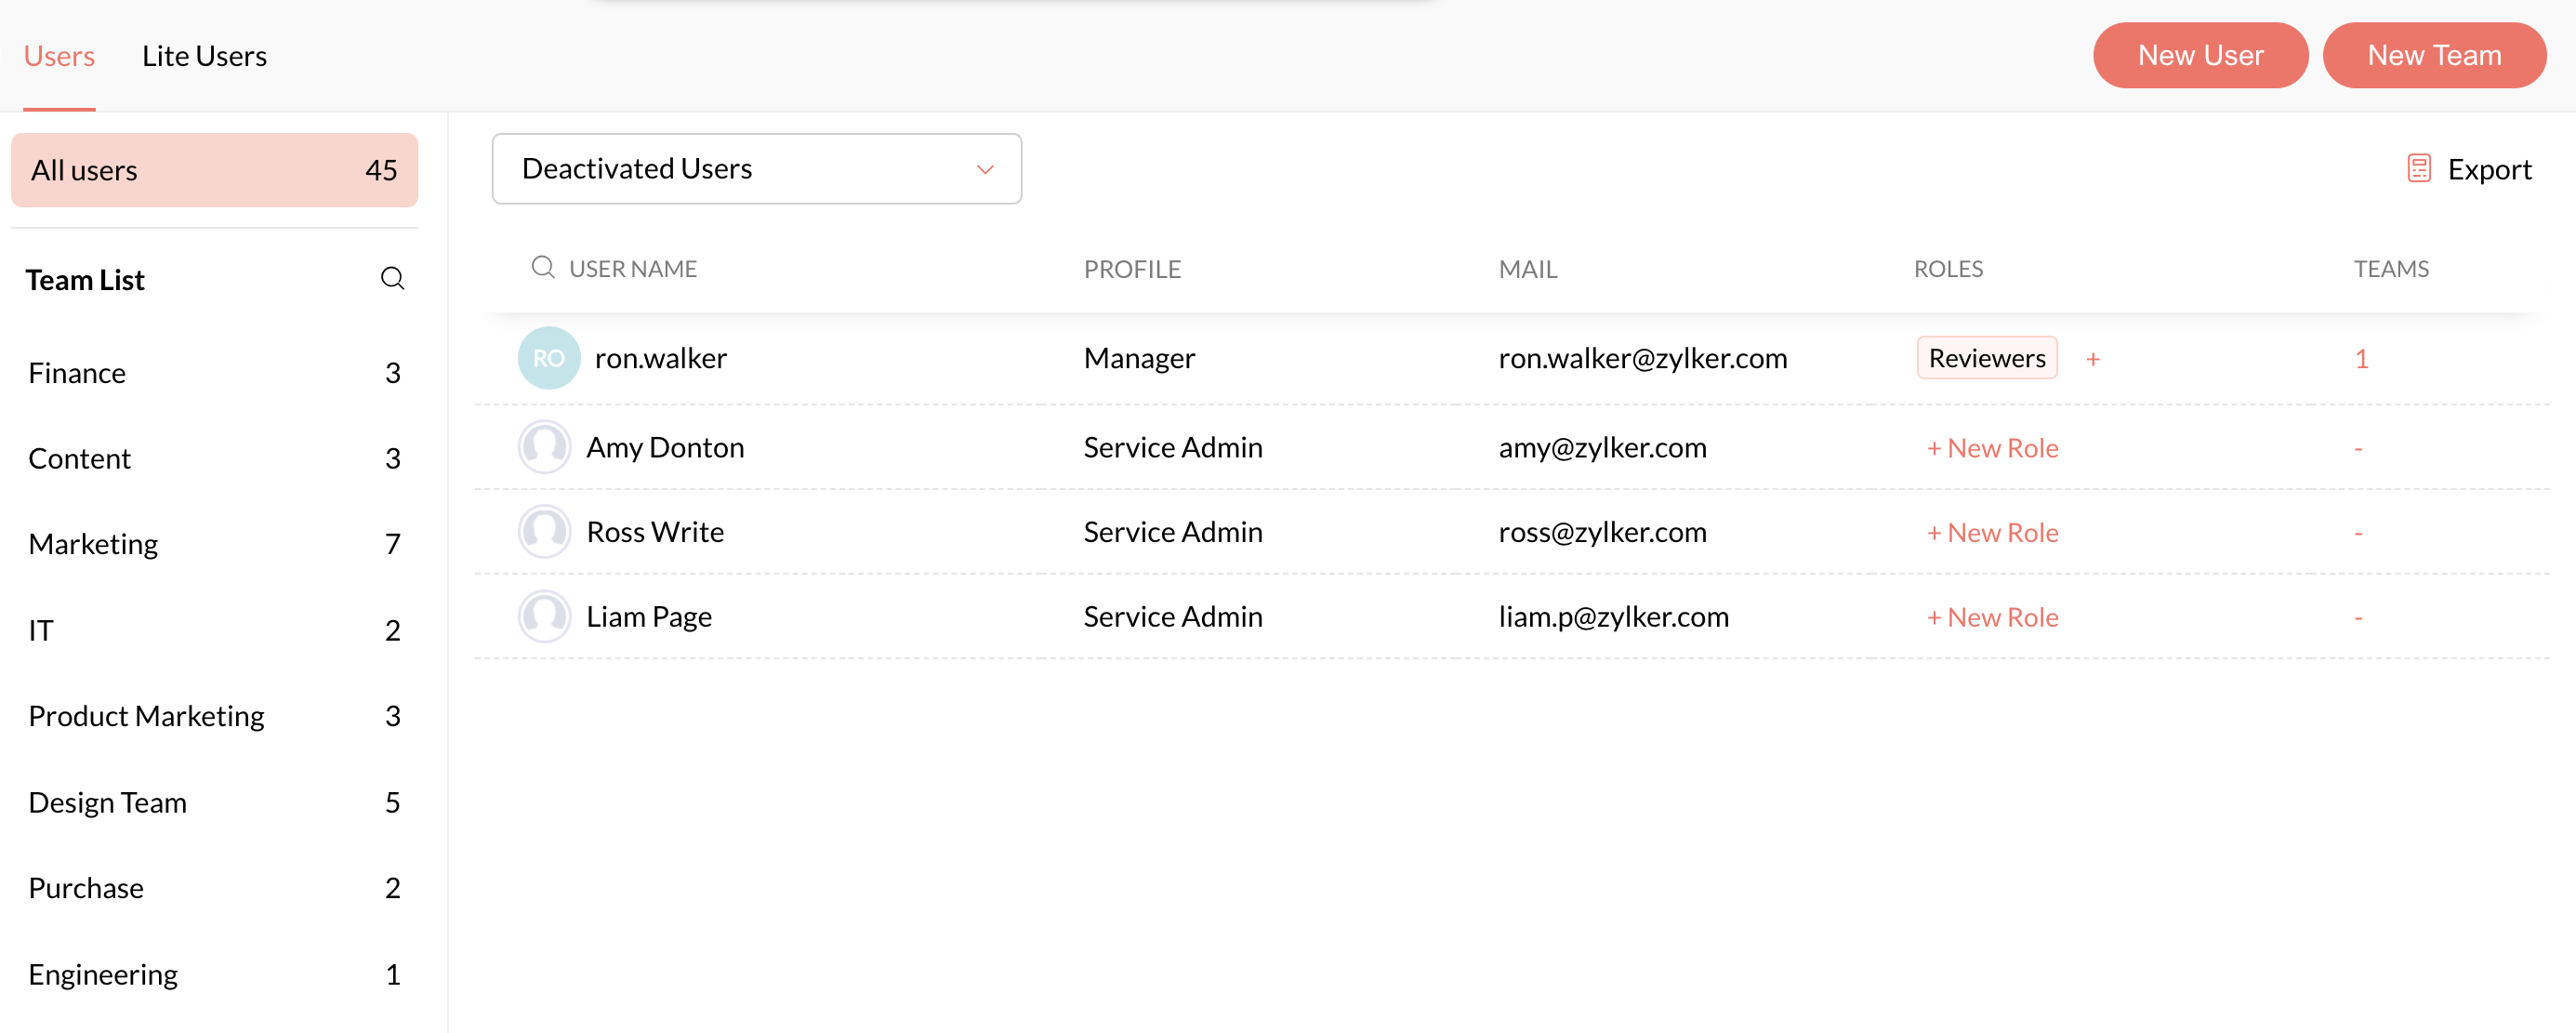
Task: Add a new role for Liam Page
Action: coord(1991,617)
